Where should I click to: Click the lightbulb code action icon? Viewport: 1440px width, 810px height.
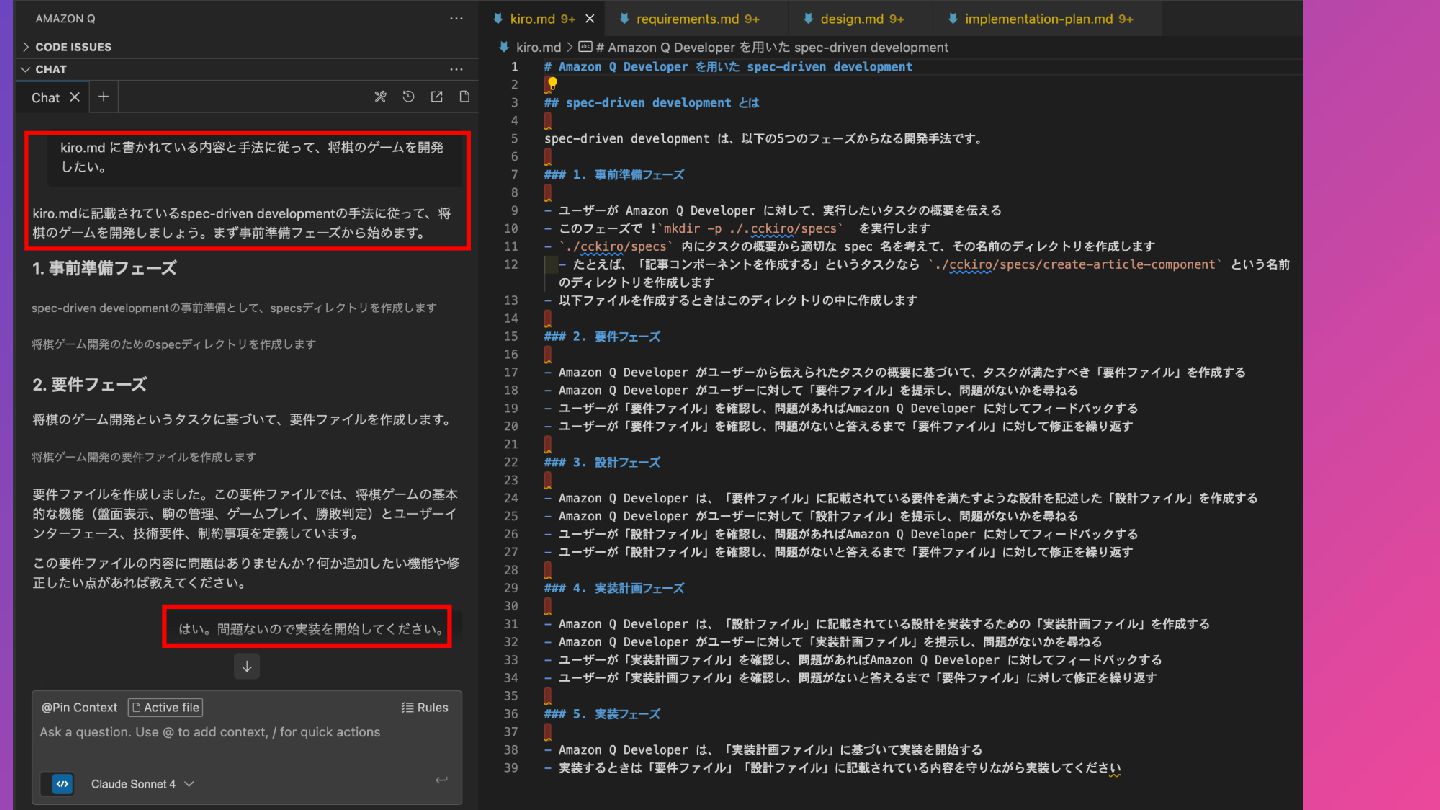click(x=551, y=84)
